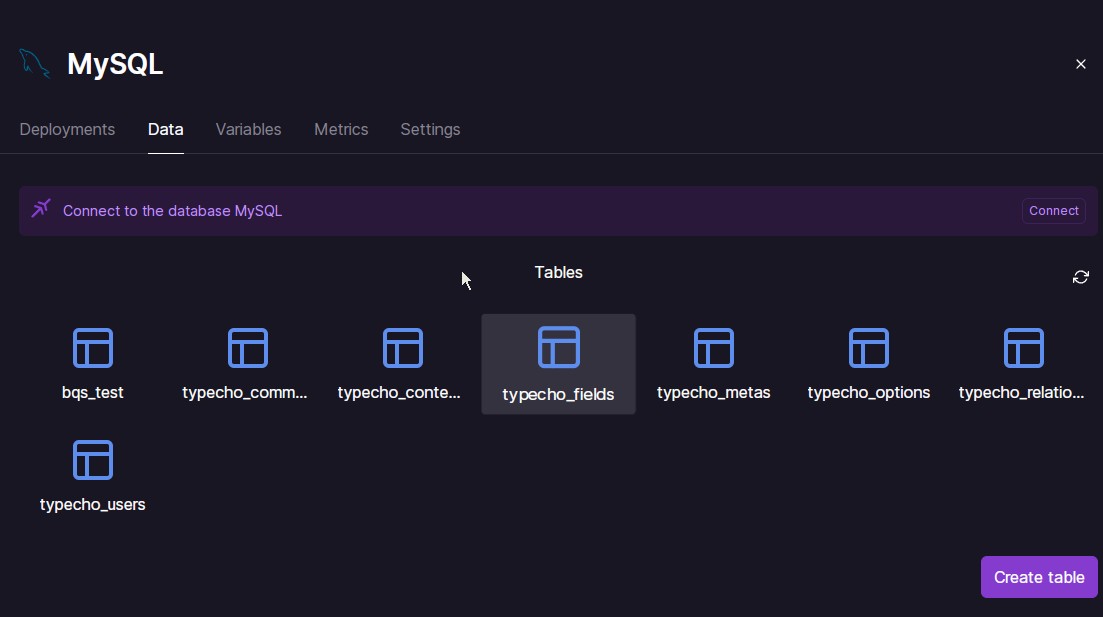Close the MySQL panel
The height and width of the screenshot is (617, 1103).
click(x=1080, y=64)
